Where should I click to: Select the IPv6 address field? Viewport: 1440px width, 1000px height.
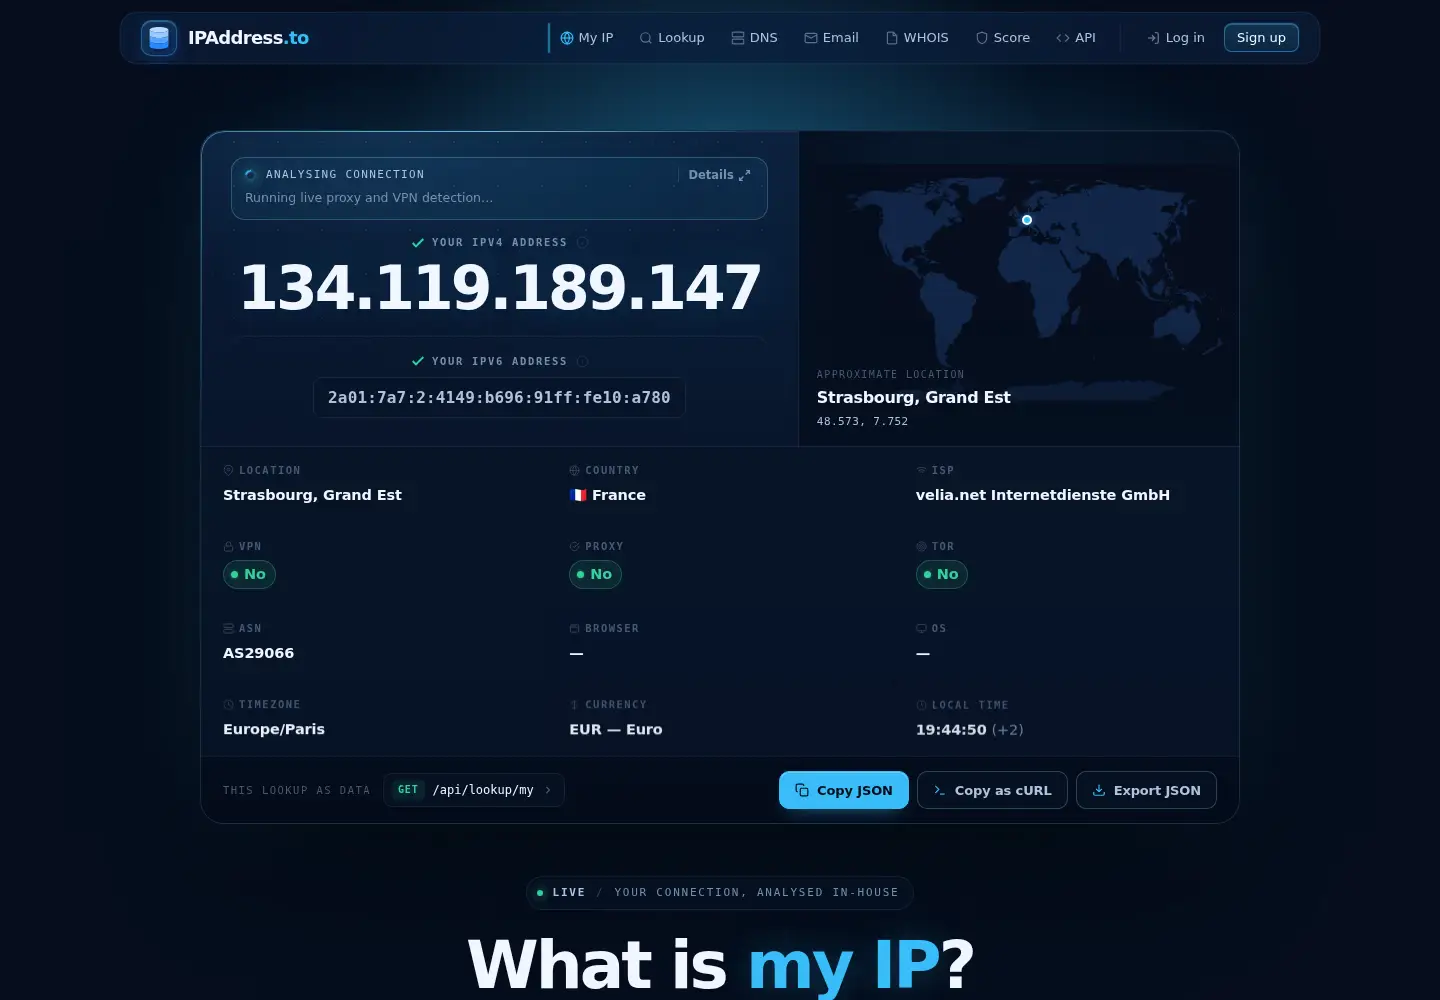click(x=499, y=398)
